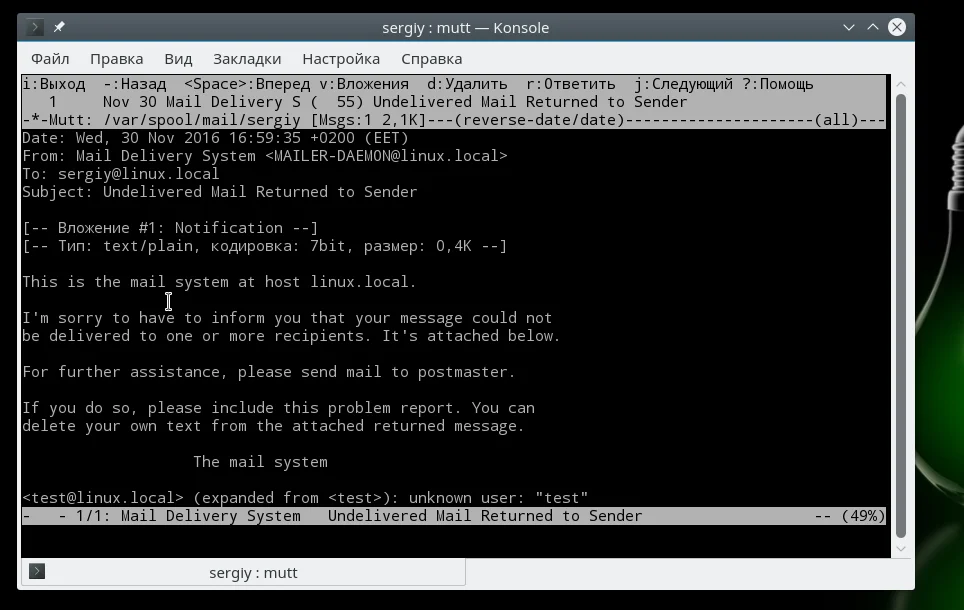The height and width of the screenshot is (610, 964).
Task: Click the terminal icon on the sergiy : mutt tab
Action: 37,572
